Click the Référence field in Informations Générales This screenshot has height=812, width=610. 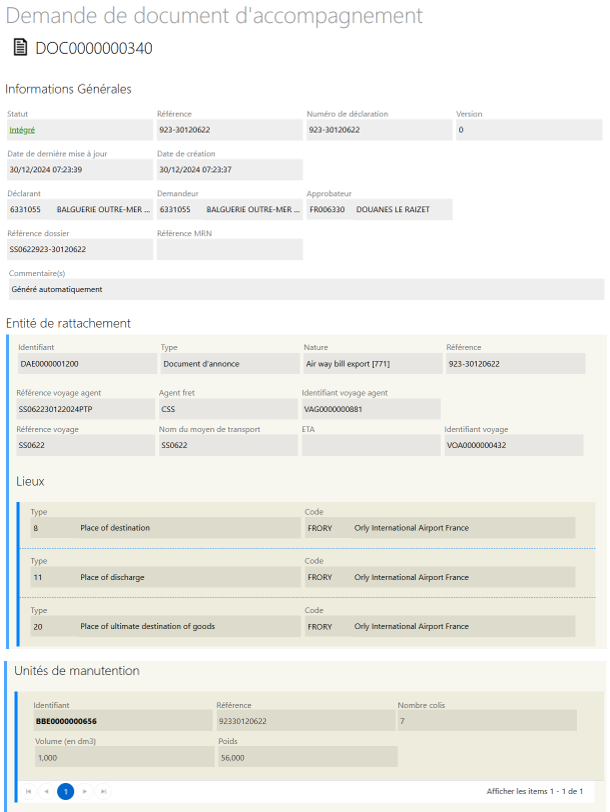[228, 130]
